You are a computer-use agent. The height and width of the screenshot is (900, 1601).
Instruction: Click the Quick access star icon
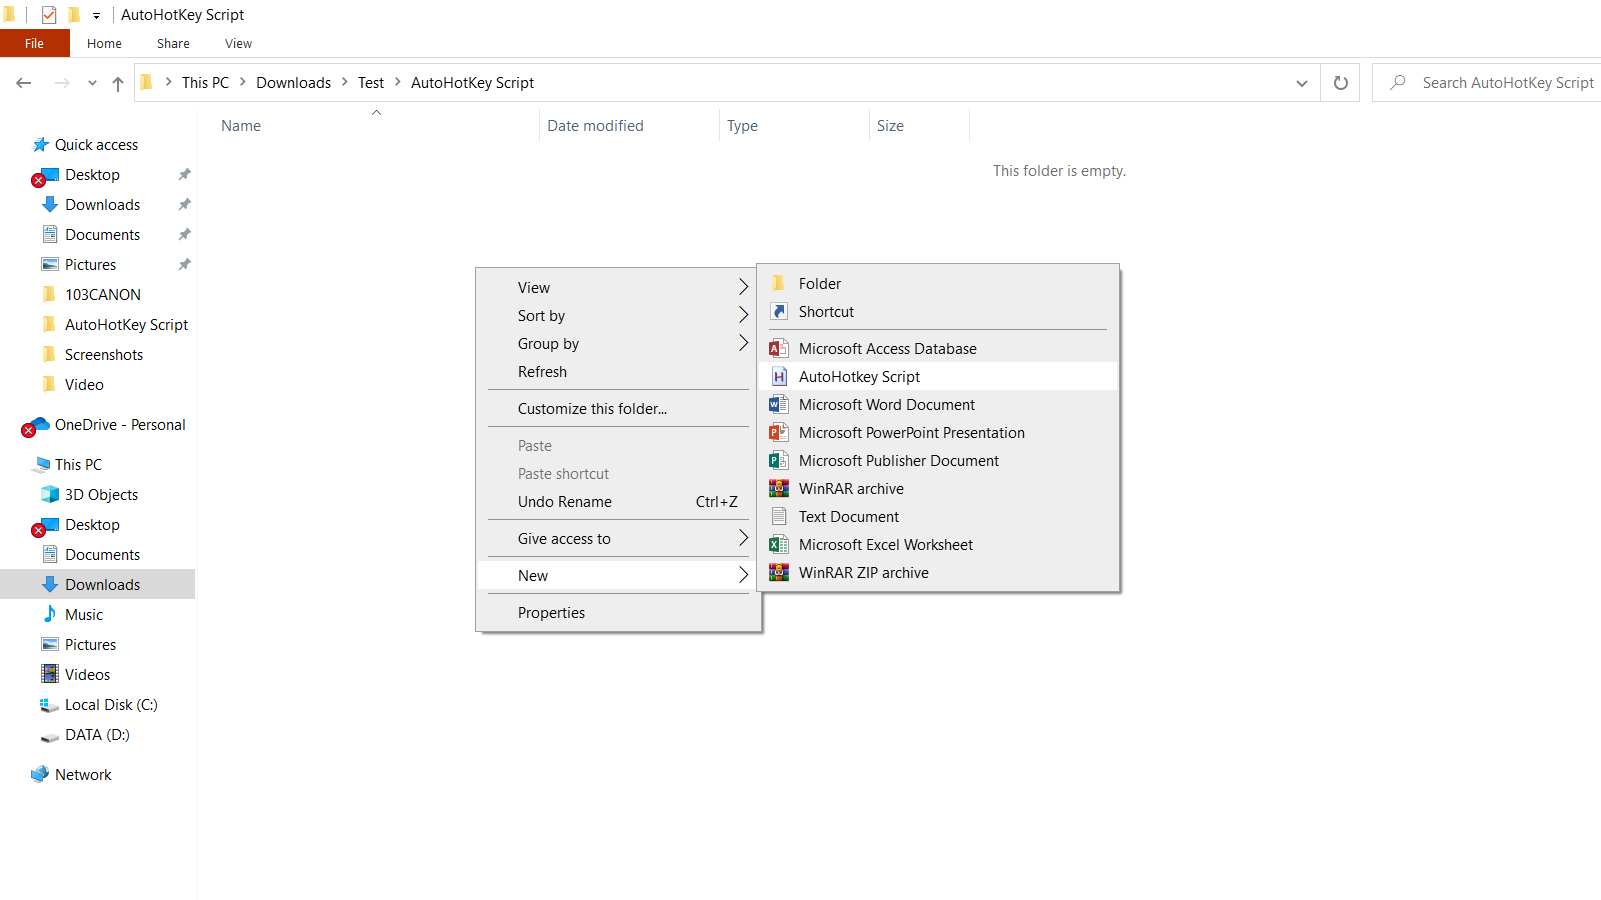click(x=41, y=145)
